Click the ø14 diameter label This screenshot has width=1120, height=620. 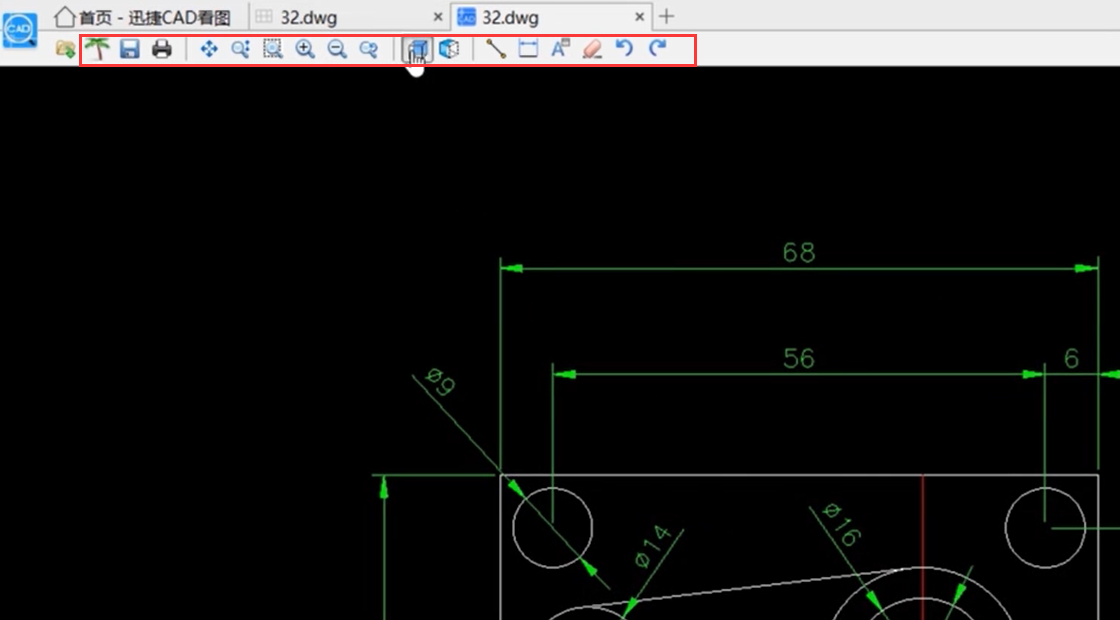click(x=654, y=546)
